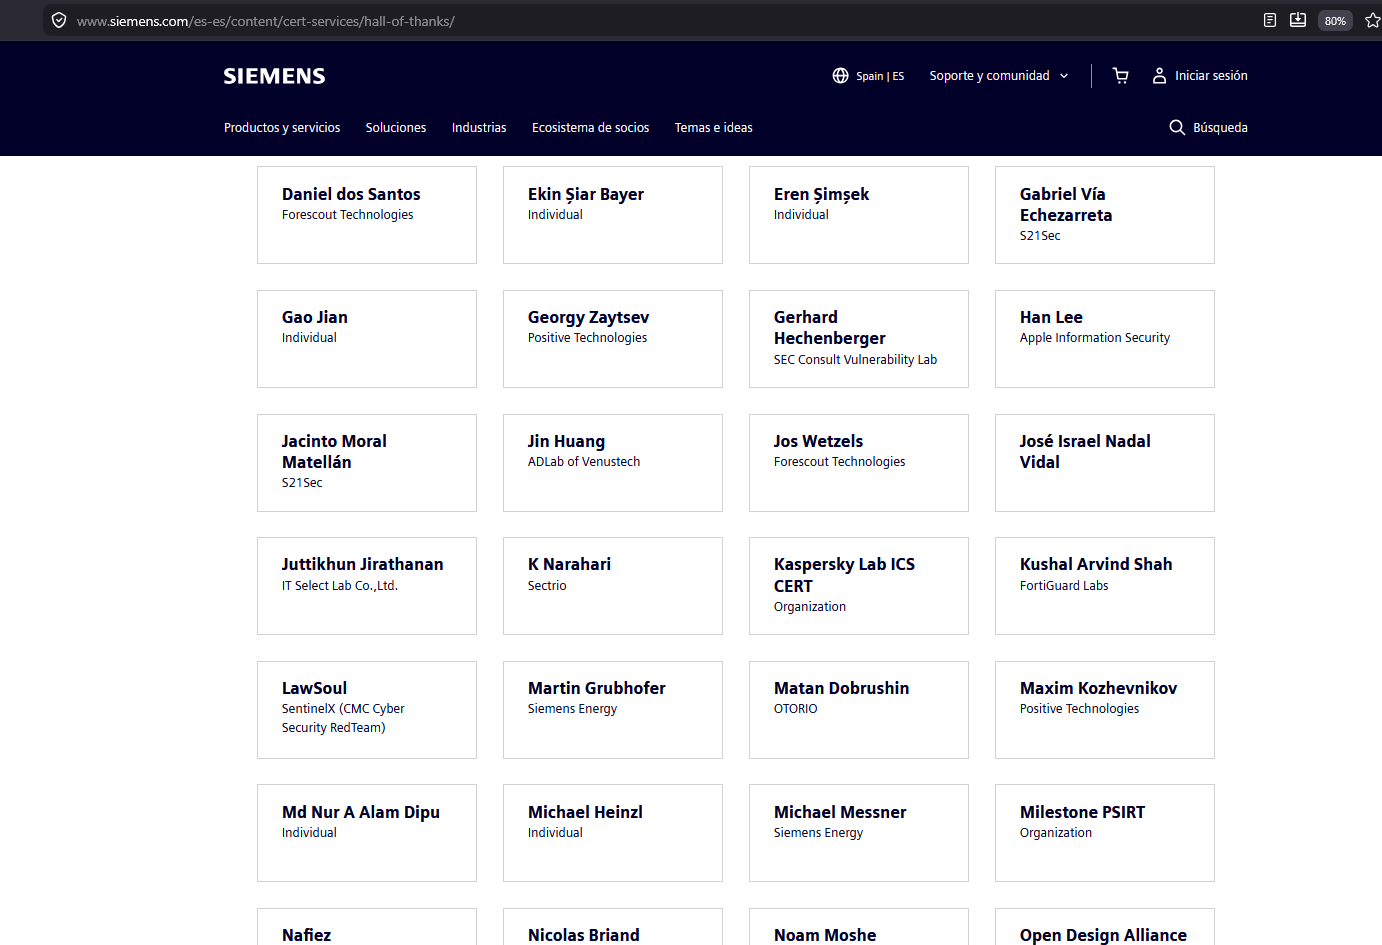The width and height of the screenshot is (1382, 945).
Task: Select the Gao Jian card
Action: click(367, 339)
